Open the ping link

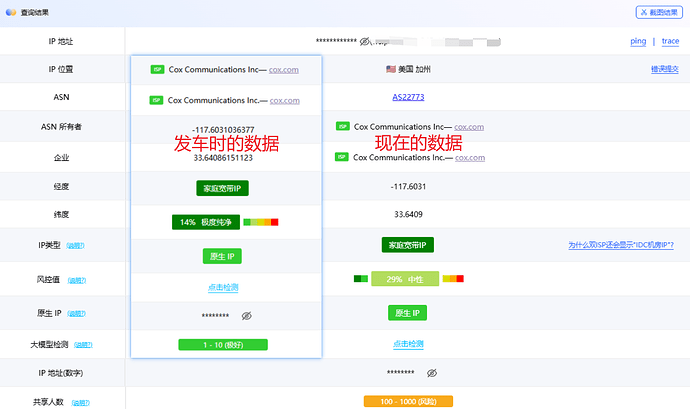pyautogui.click(x=638, y=41)
